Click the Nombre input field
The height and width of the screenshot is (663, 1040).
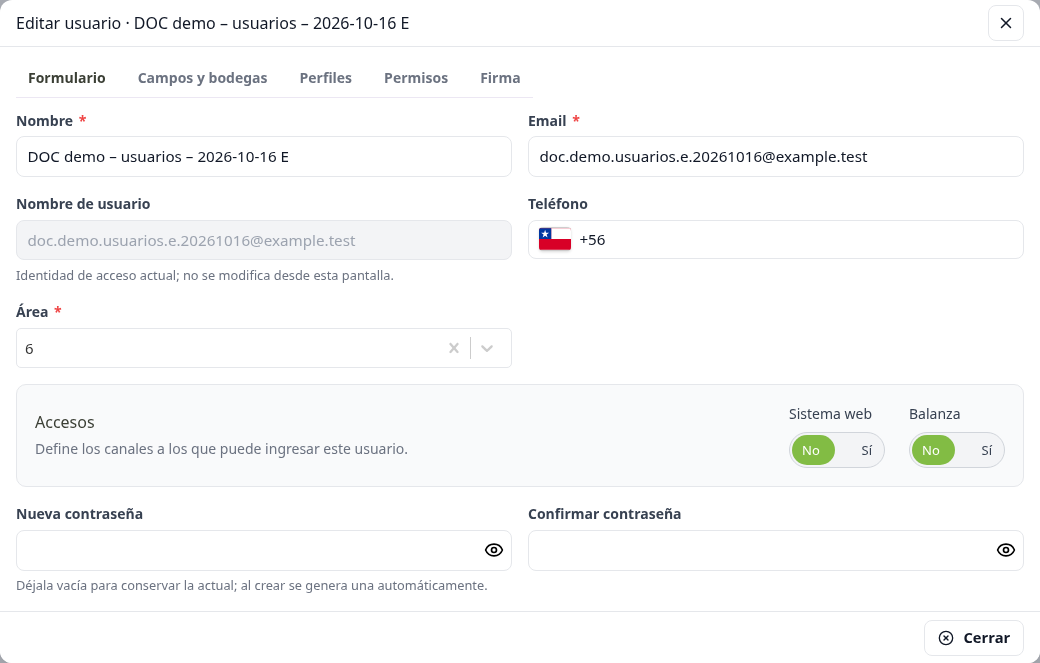coord(264,156)
